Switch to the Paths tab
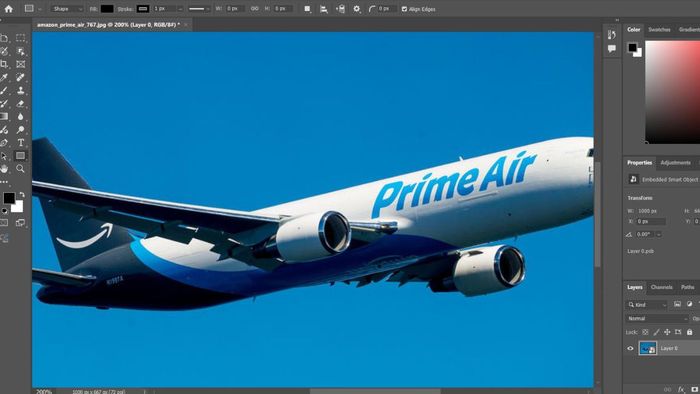 [687, 287]
